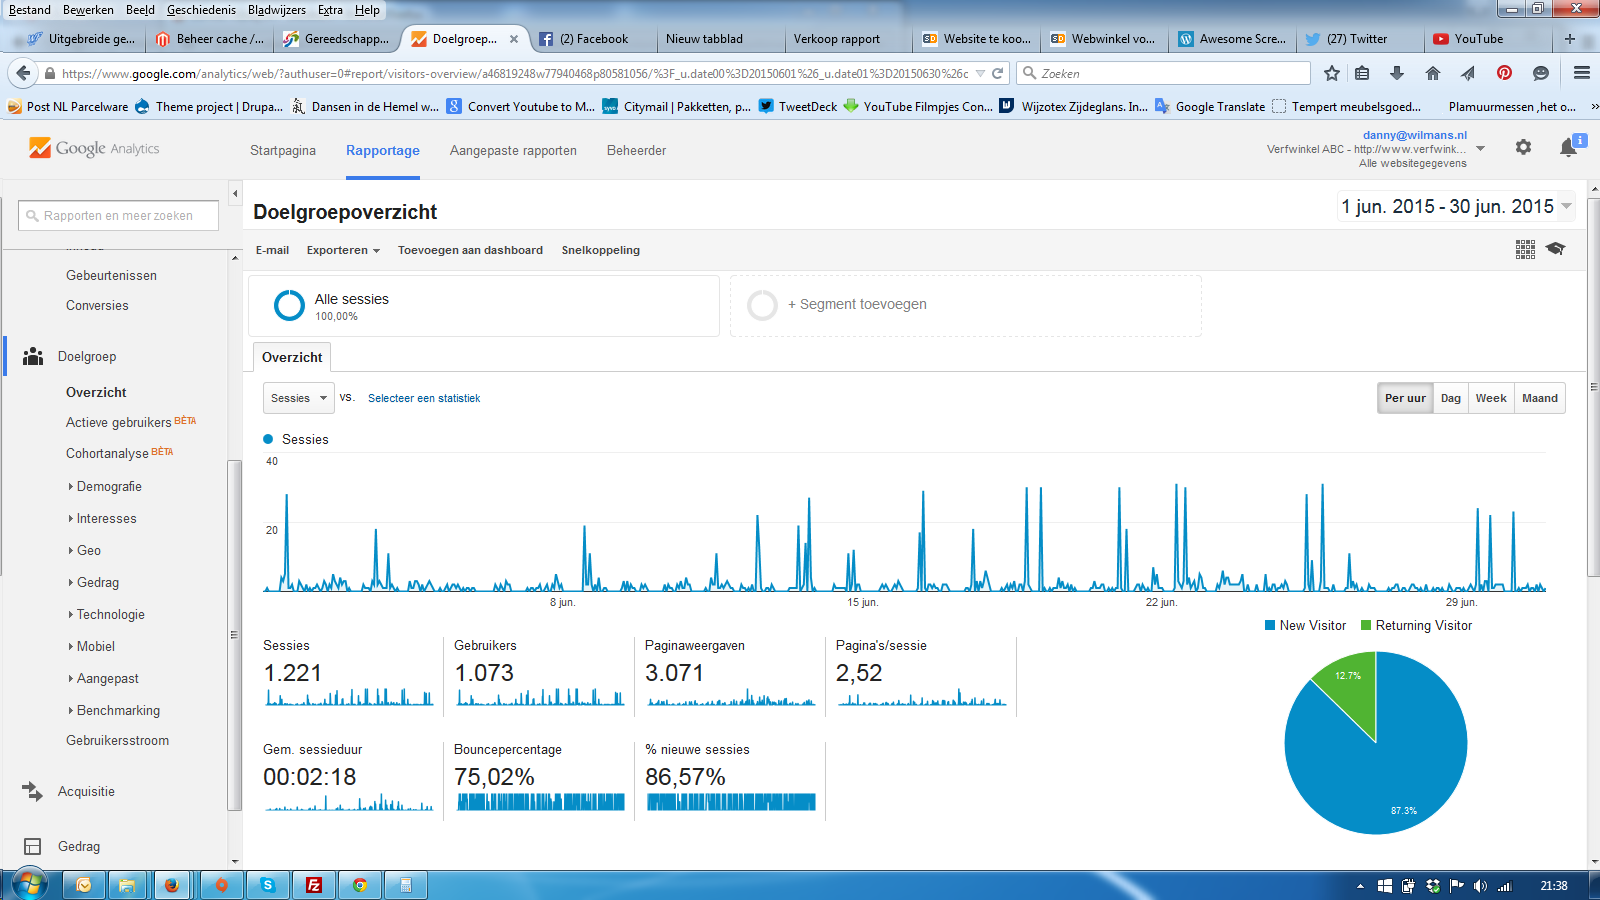Switch chart to Per uur
Screen dimensions: 1600x900
[x=1405, y=398]
